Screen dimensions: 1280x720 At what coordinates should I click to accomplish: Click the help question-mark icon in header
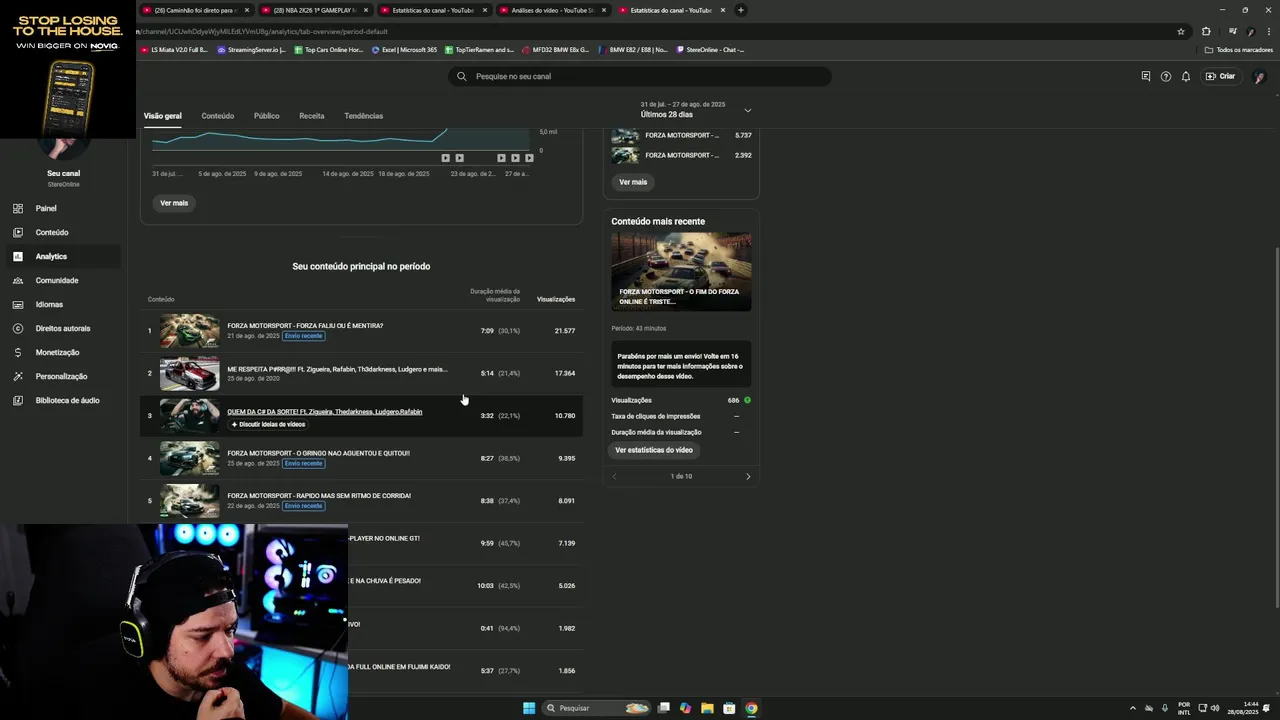pos(1166,76)
